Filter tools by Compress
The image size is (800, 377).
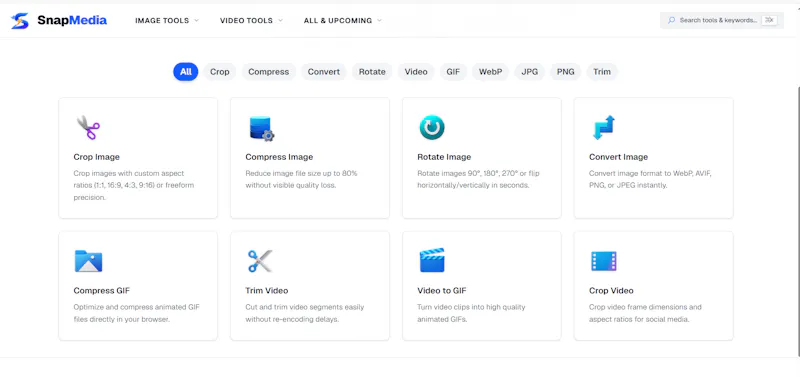pyautogui.click(x=269, y=72)
